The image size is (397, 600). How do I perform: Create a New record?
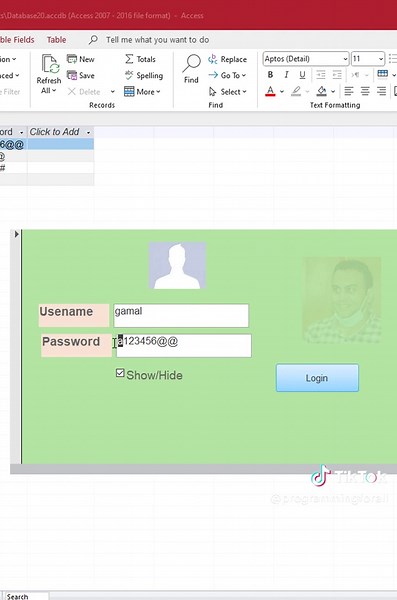pyautogui.click(x=80, y=59)
